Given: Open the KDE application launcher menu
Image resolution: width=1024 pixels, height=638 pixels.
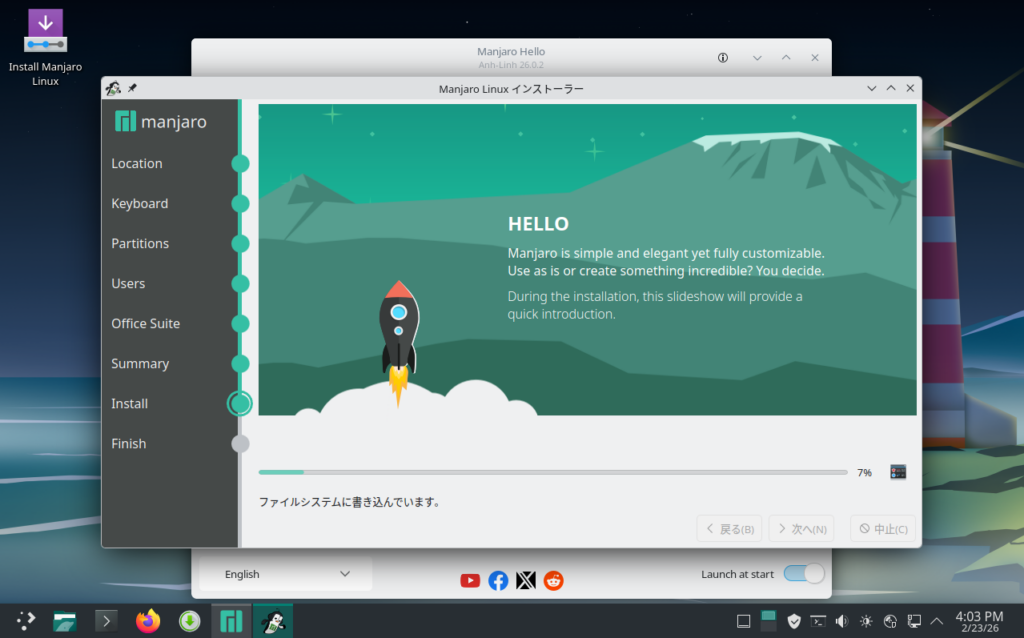Looking at the screenshot, I should click(x=26, y=621).
